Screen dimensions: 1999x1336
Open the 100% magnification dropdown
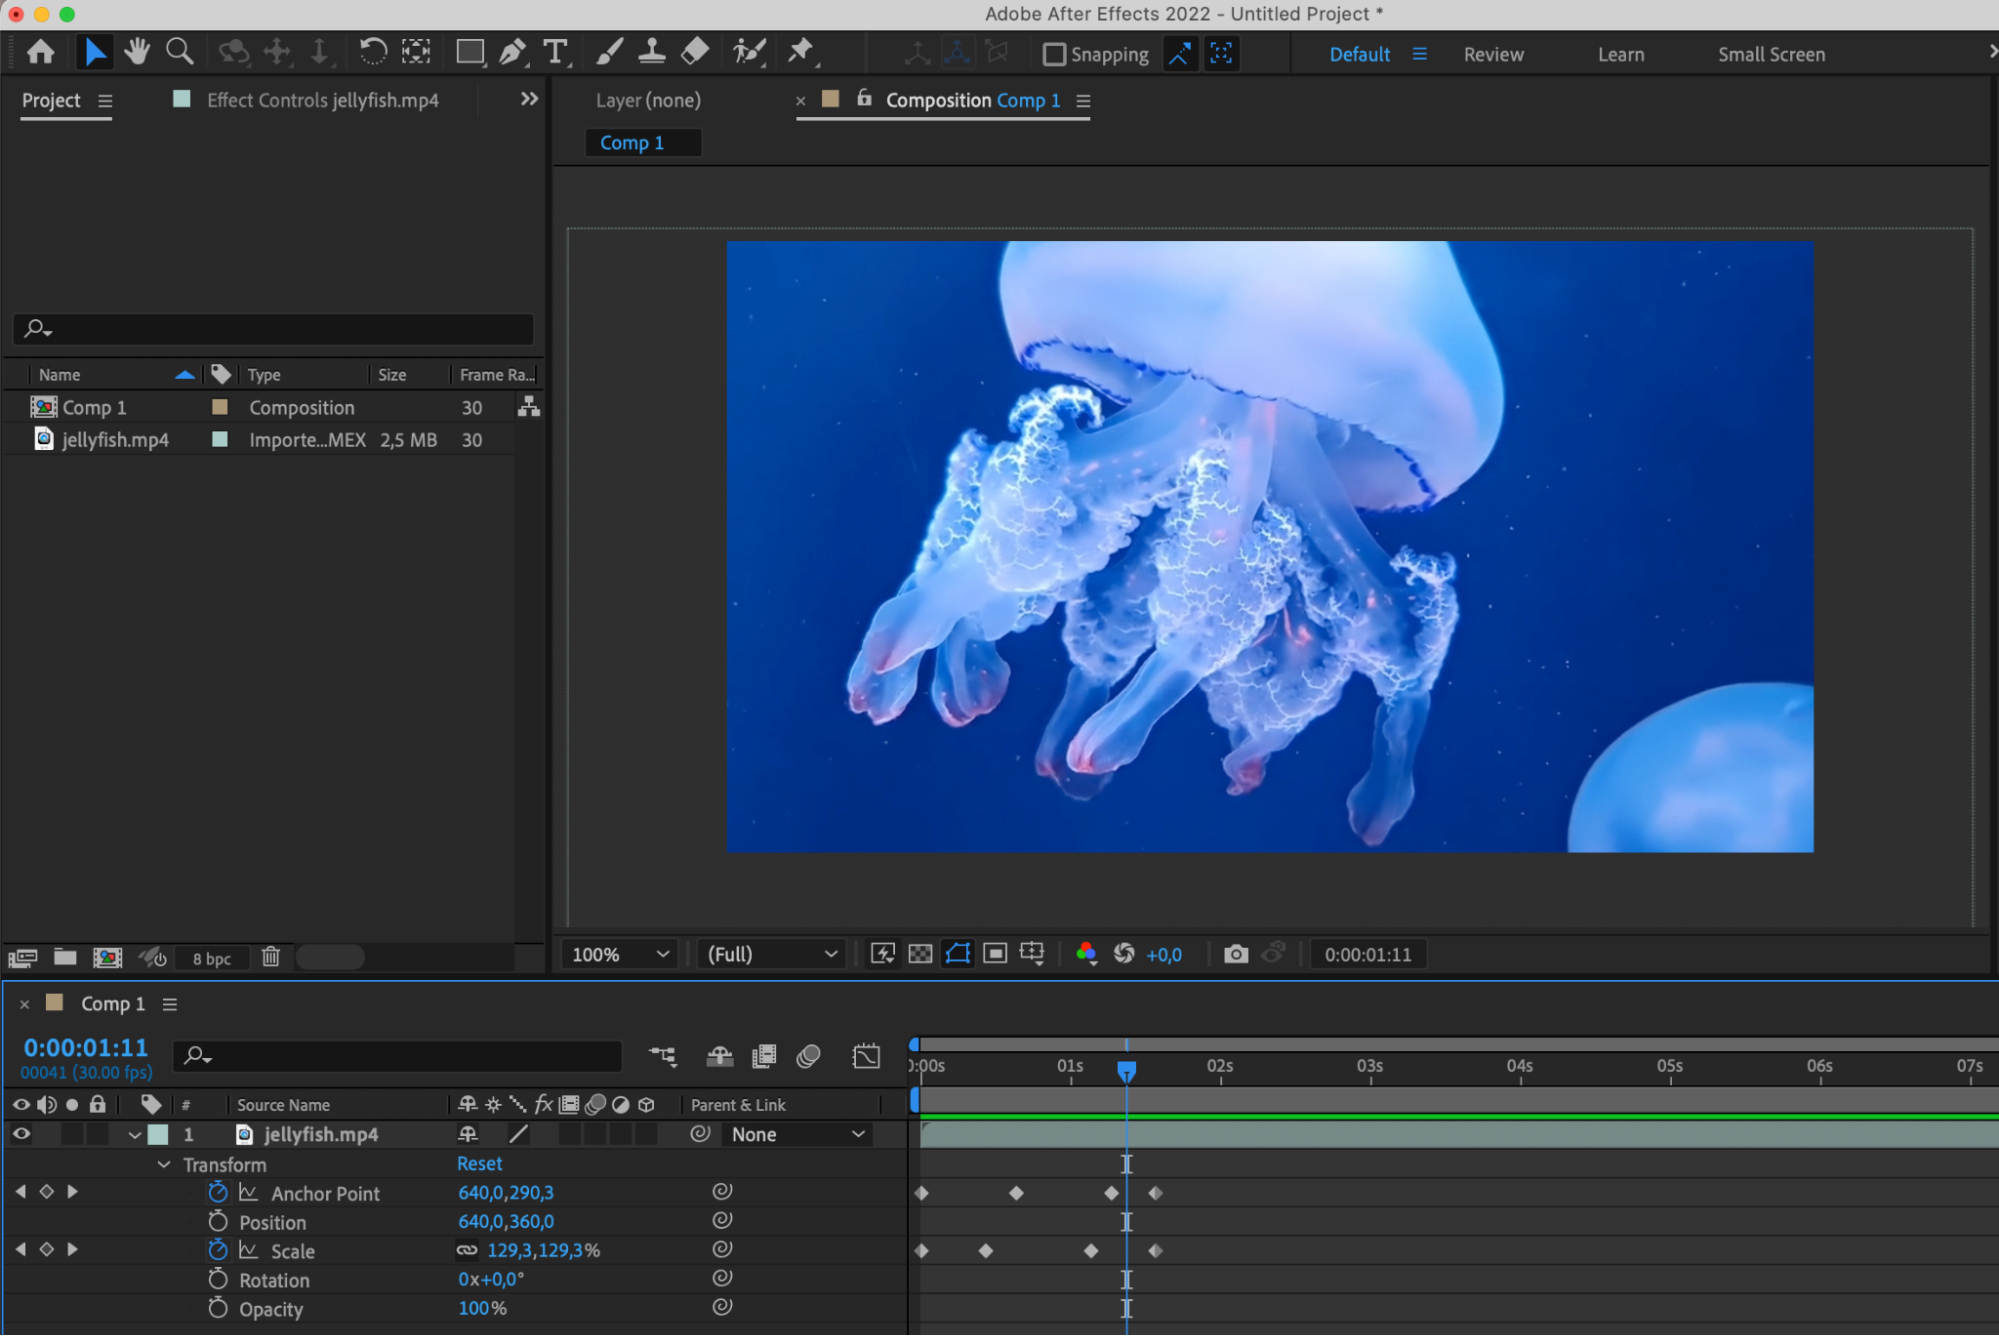tap(620, 954)
